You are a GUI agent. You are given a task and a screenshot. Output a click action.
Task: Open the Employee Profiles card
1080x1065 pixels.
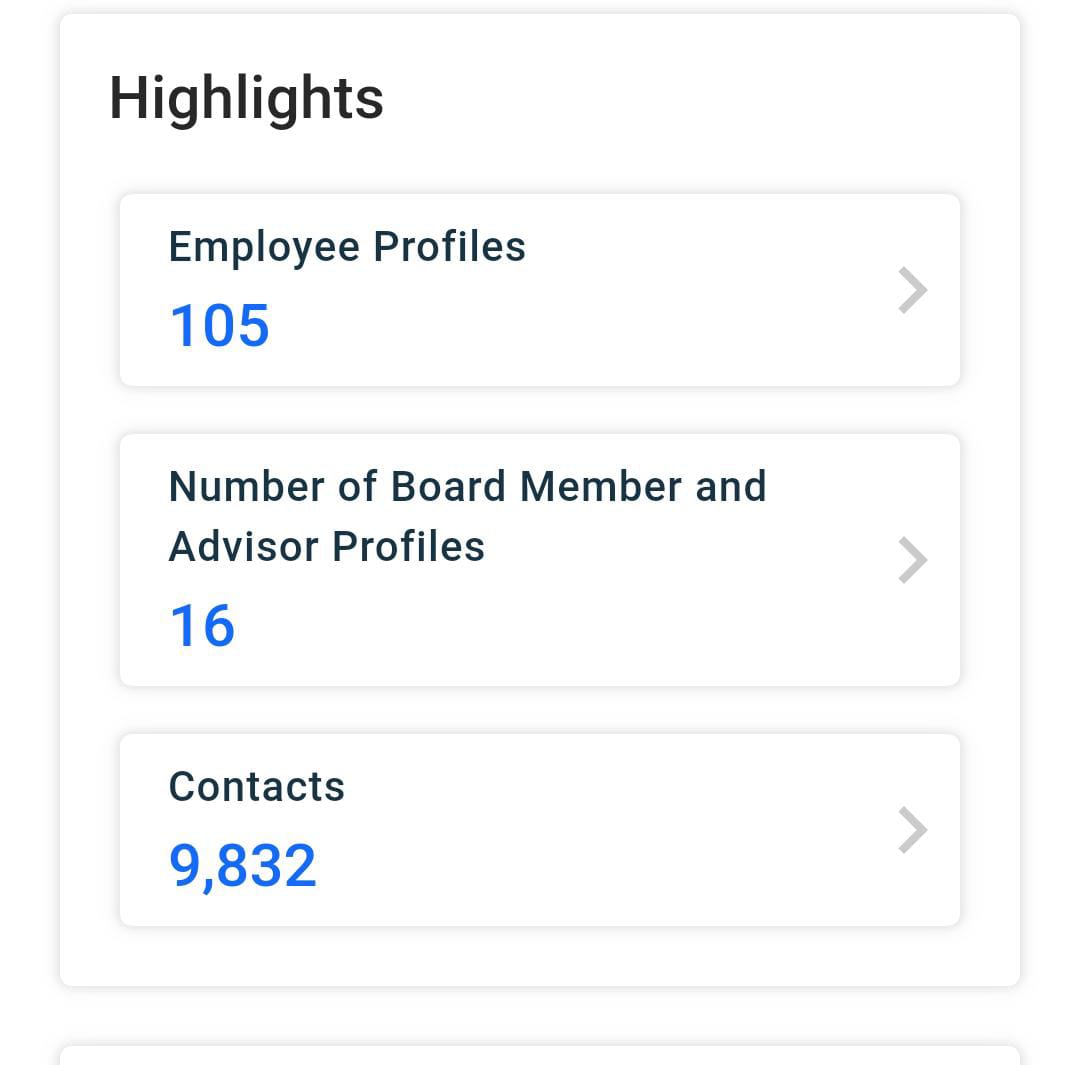click(x=540, y=290)
